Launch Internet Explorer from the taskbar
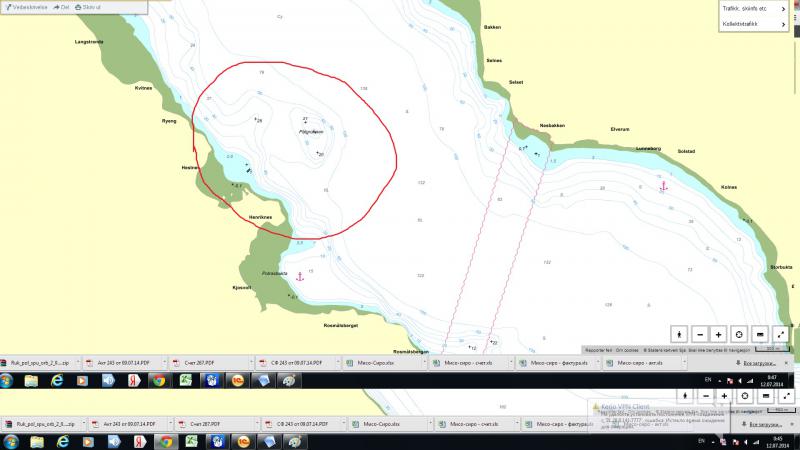 (x=56, y=380)
